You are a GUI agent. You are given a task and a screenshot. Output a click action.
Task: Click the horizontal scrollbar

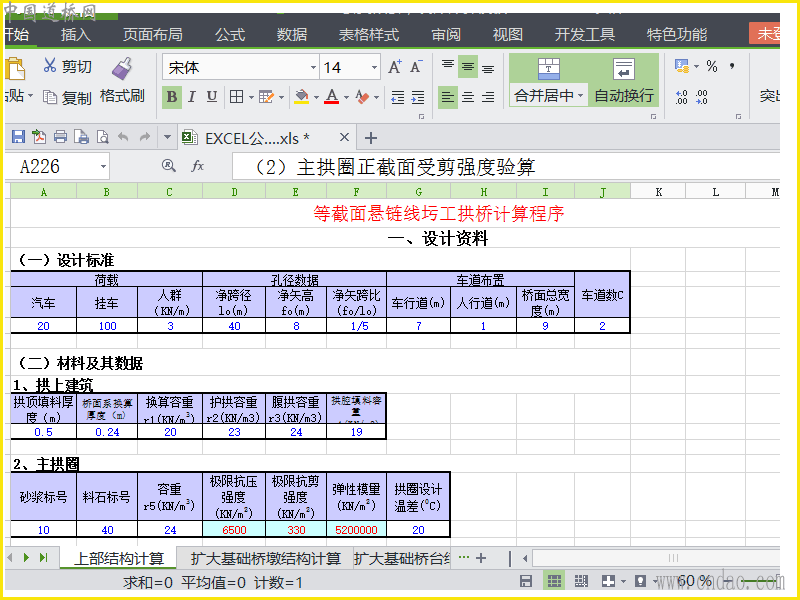(655, 558)
